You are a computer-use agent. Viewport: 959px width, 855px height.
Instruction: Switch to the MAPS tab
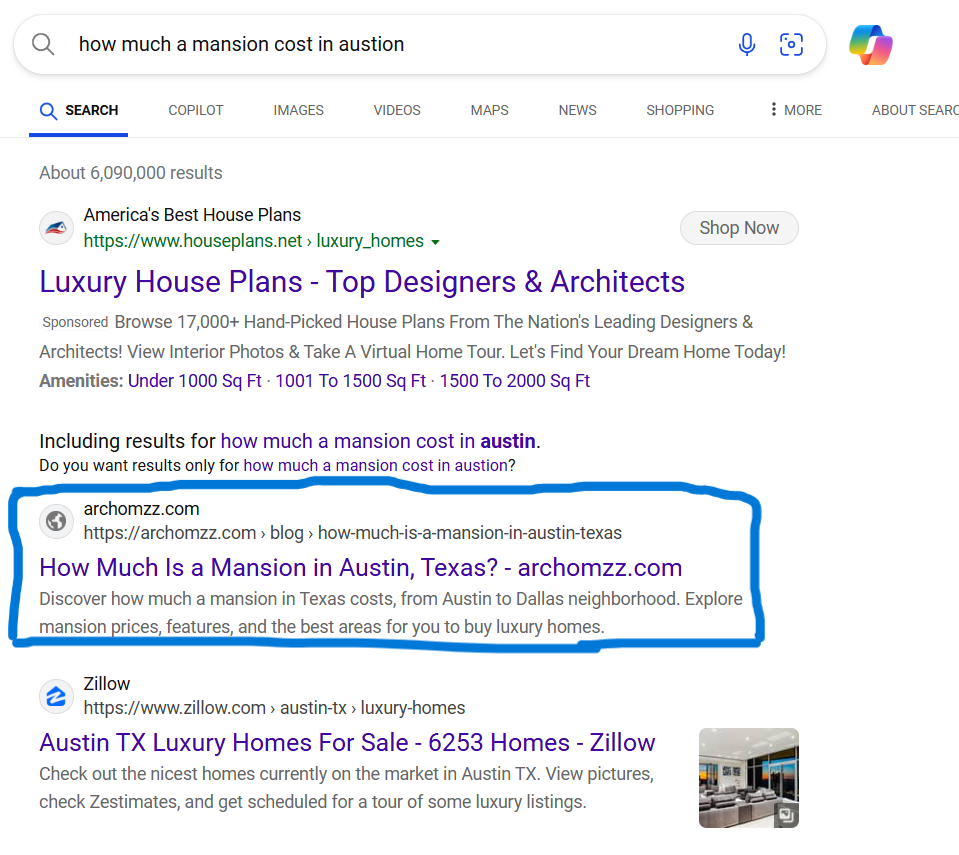(x=489, y=110)
